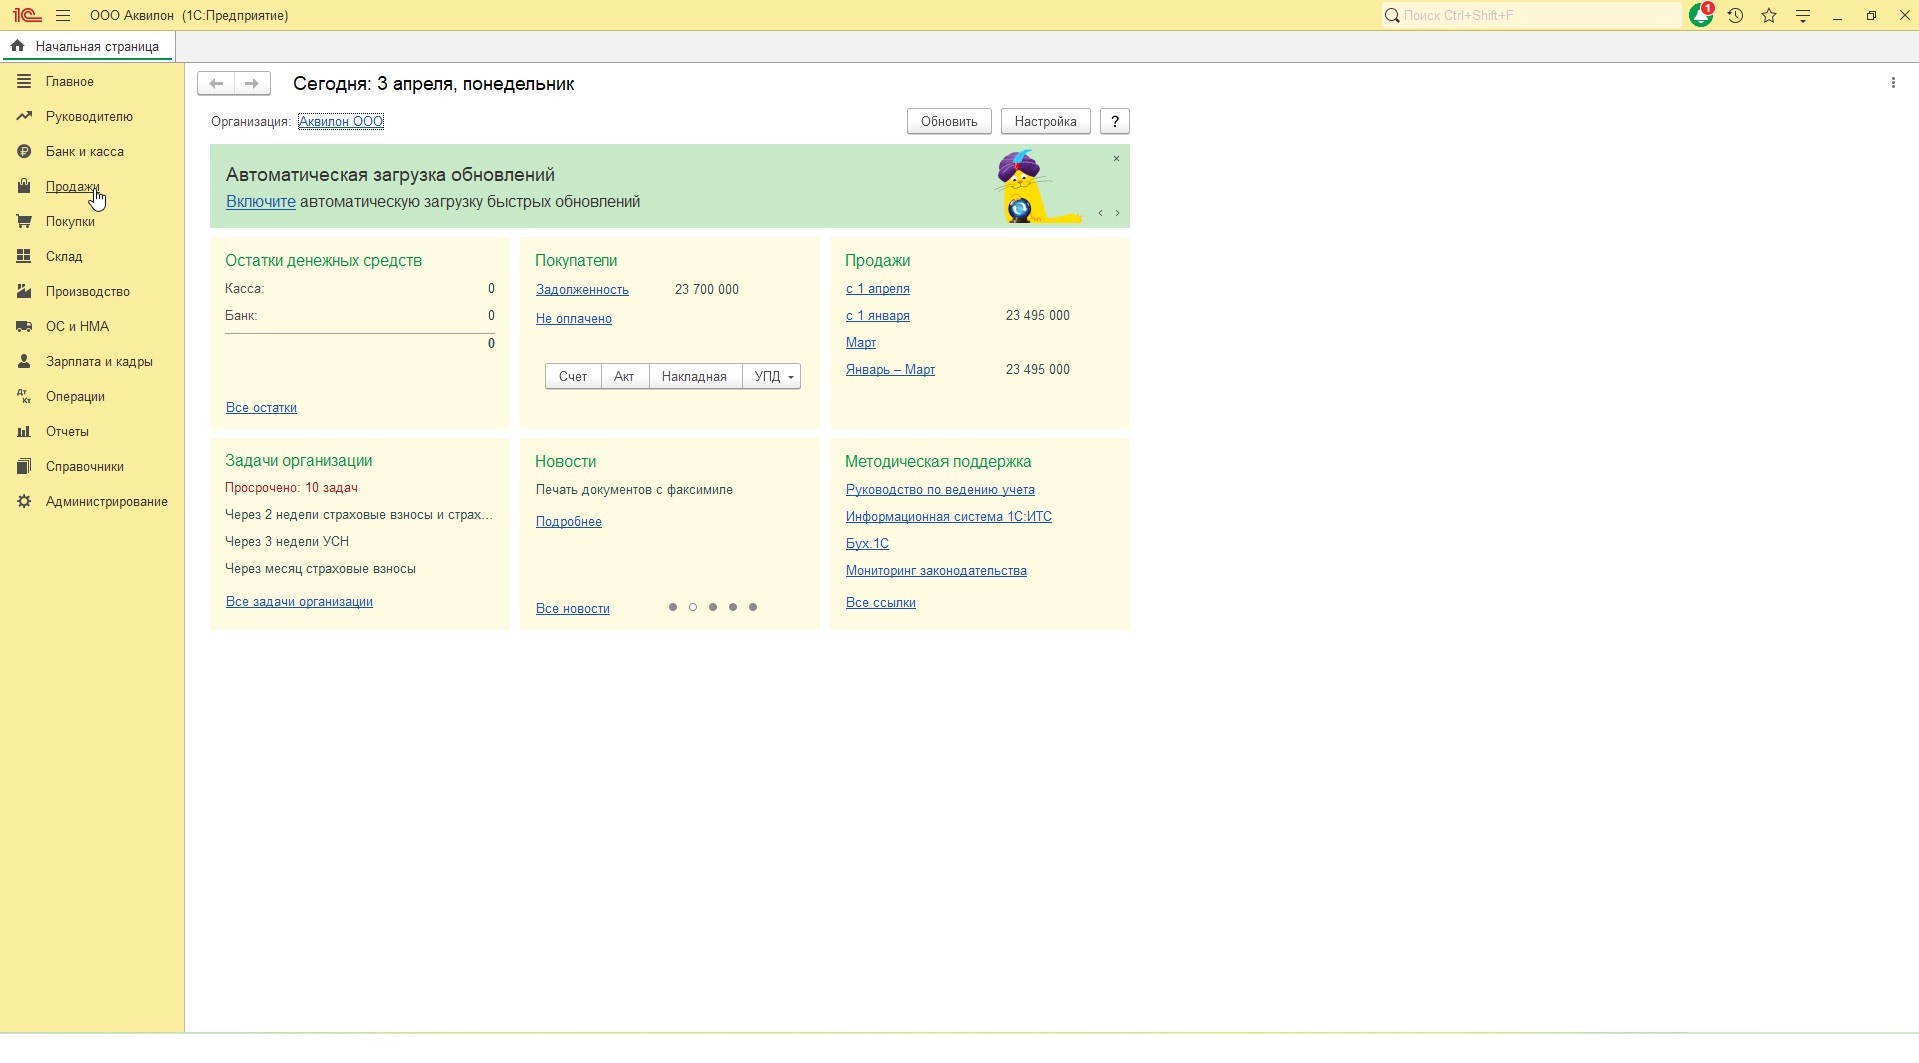Click the Администрирование gear icon

tap(24, 501)
